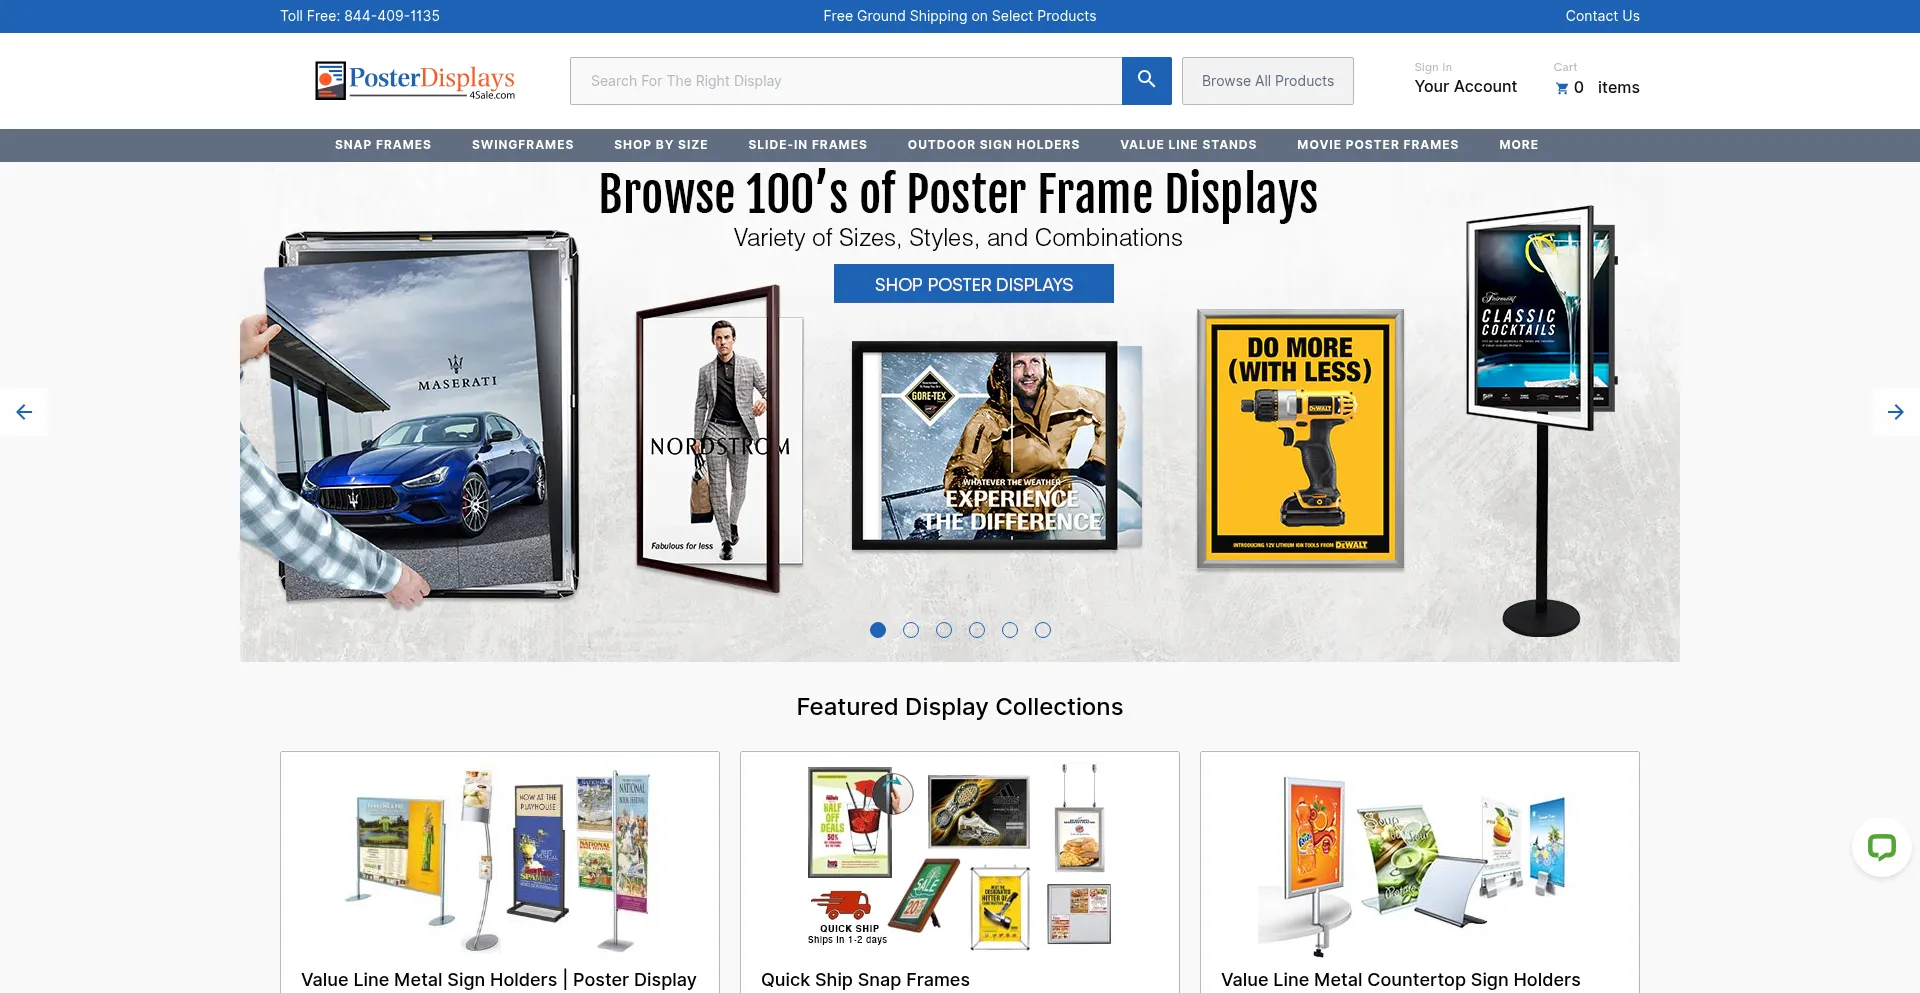Click the PosterDisplays4Sale logo
The image size is (1920, 993).
click(x=415, y=81)
